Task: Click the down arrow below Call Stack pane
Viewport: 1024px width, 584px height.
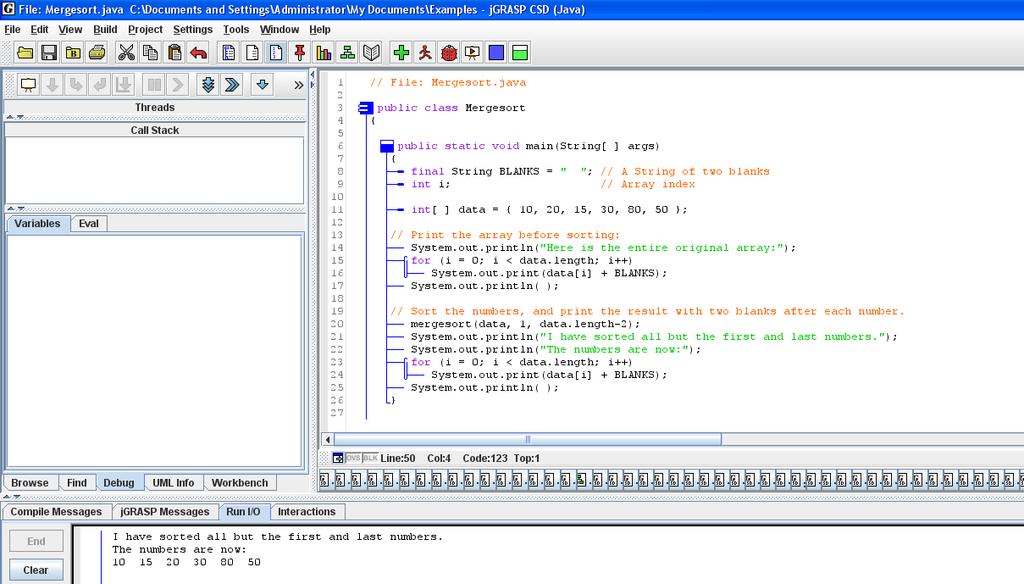Action: 20,208
